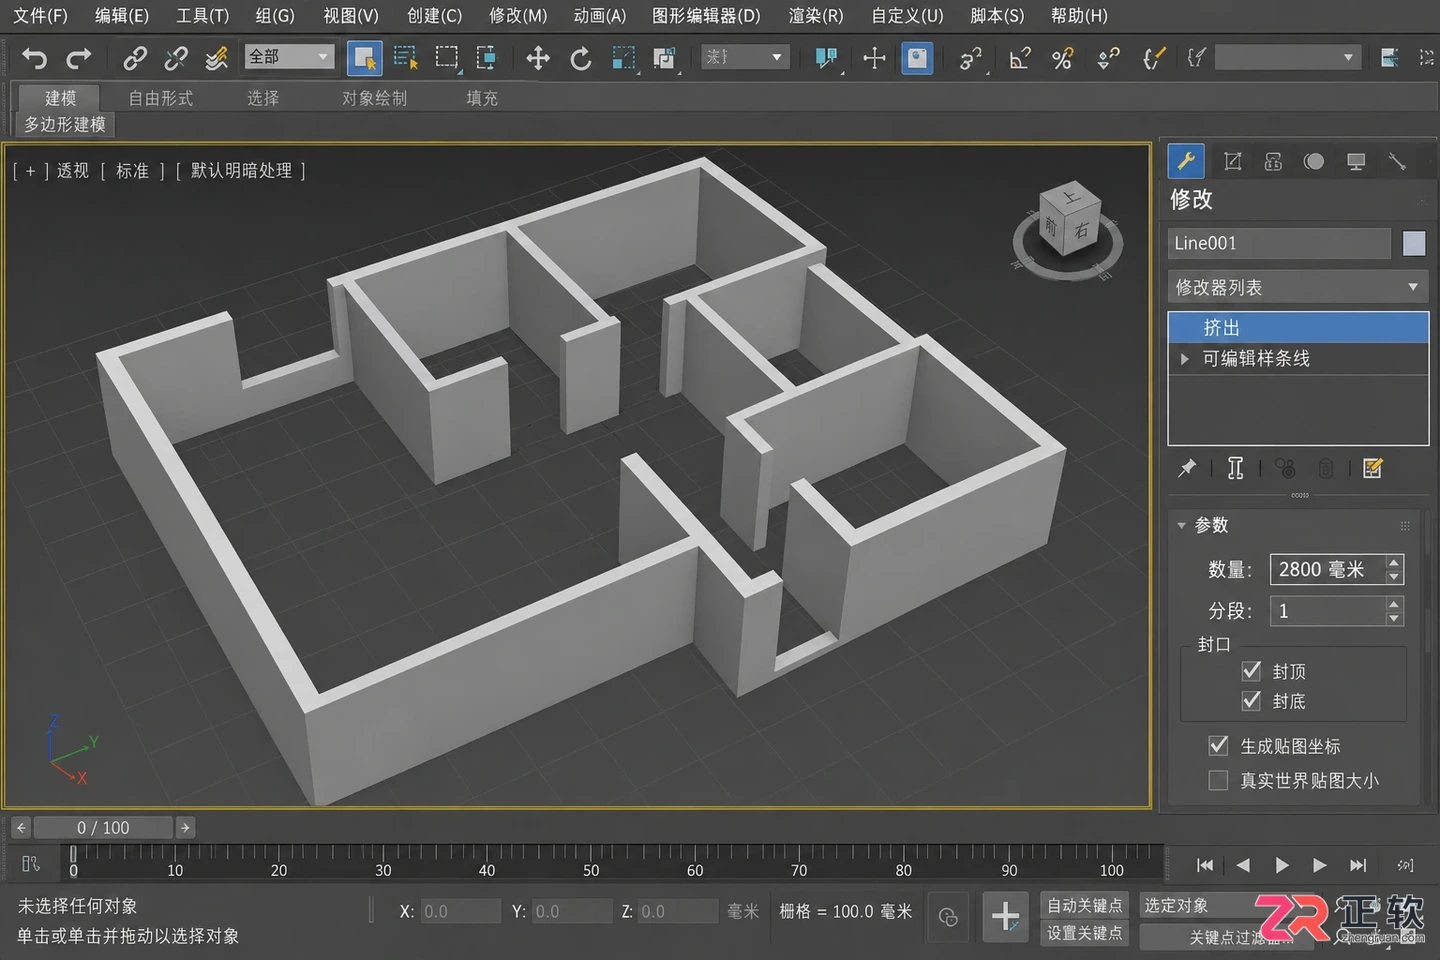1440x960 pixels.
Task: Activate the Select and Rotate tool
Action: [580, 58]
